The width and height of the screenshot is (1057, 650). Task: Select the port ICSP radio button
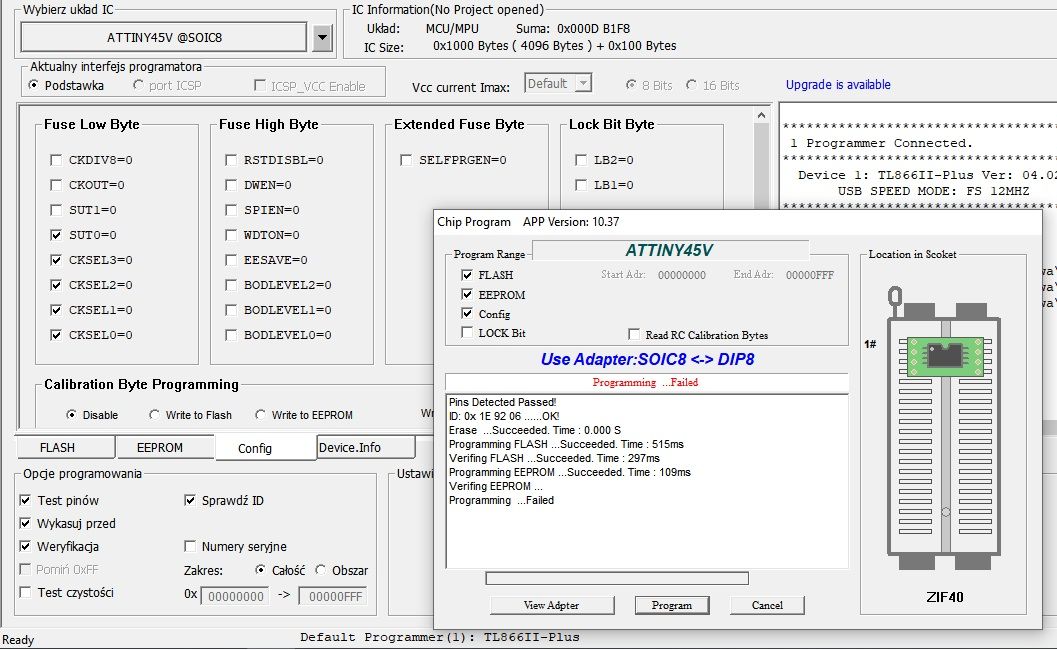[x=138, y=85]
